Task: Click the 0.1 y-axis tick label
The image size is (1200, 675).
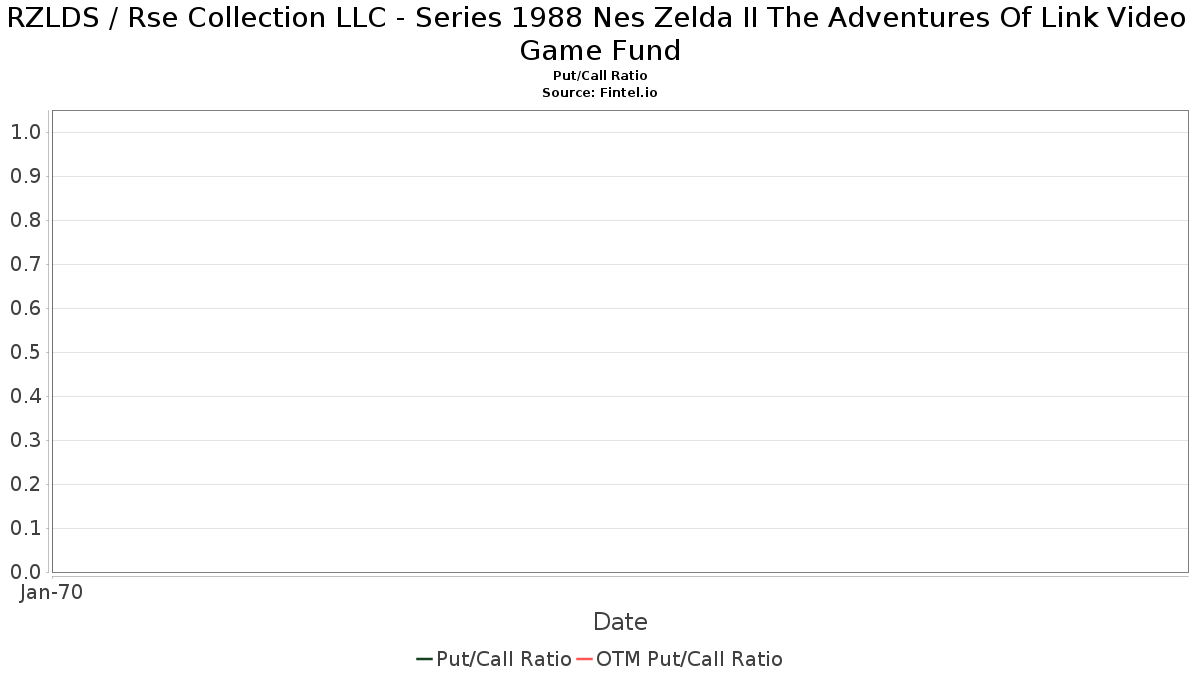Action: (x=25, y=528)
